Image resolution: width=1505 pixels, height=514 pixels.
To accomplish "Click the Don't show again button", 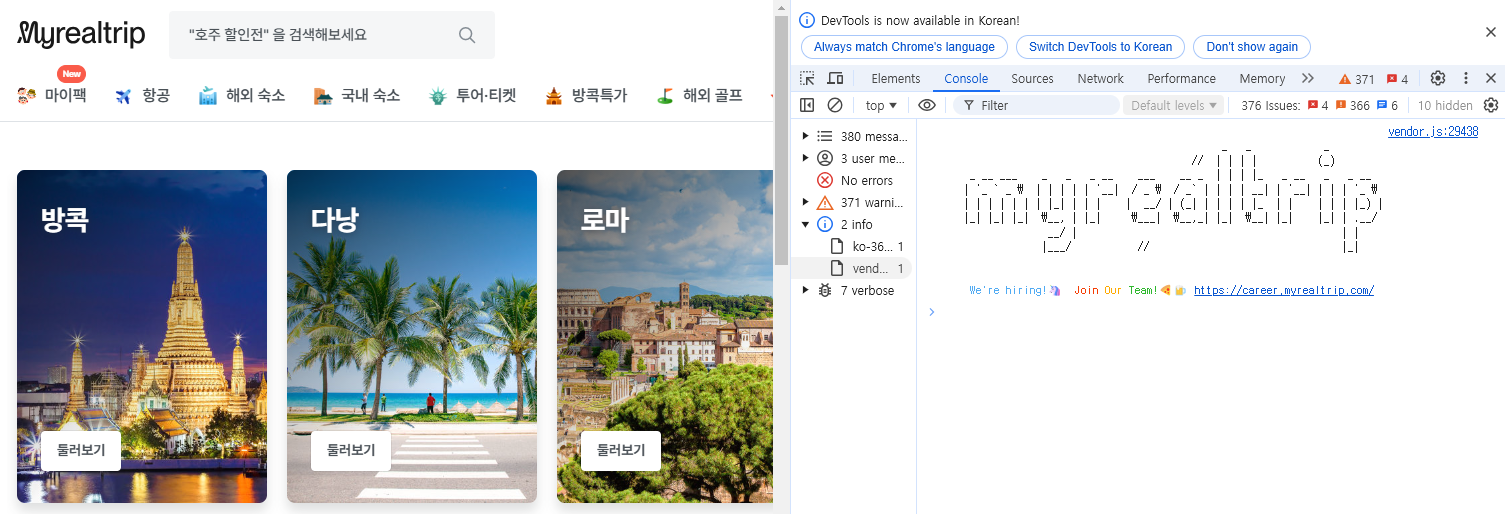I will click(x=1252, y=47).
